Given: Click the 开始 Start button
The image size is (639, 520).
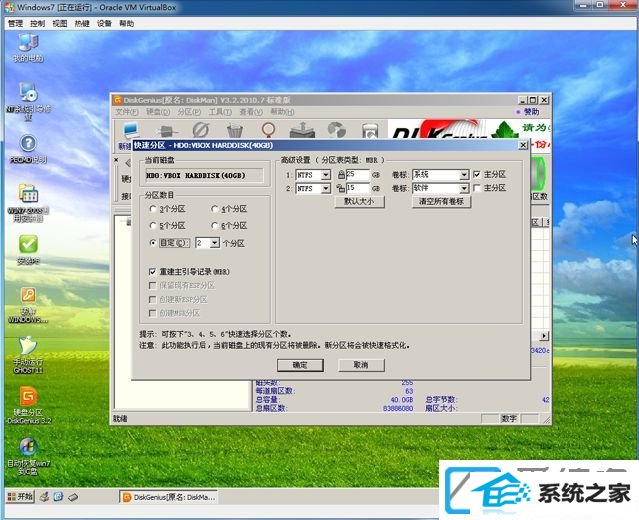Looking at the screenshot, I should [x=20, y=497].
